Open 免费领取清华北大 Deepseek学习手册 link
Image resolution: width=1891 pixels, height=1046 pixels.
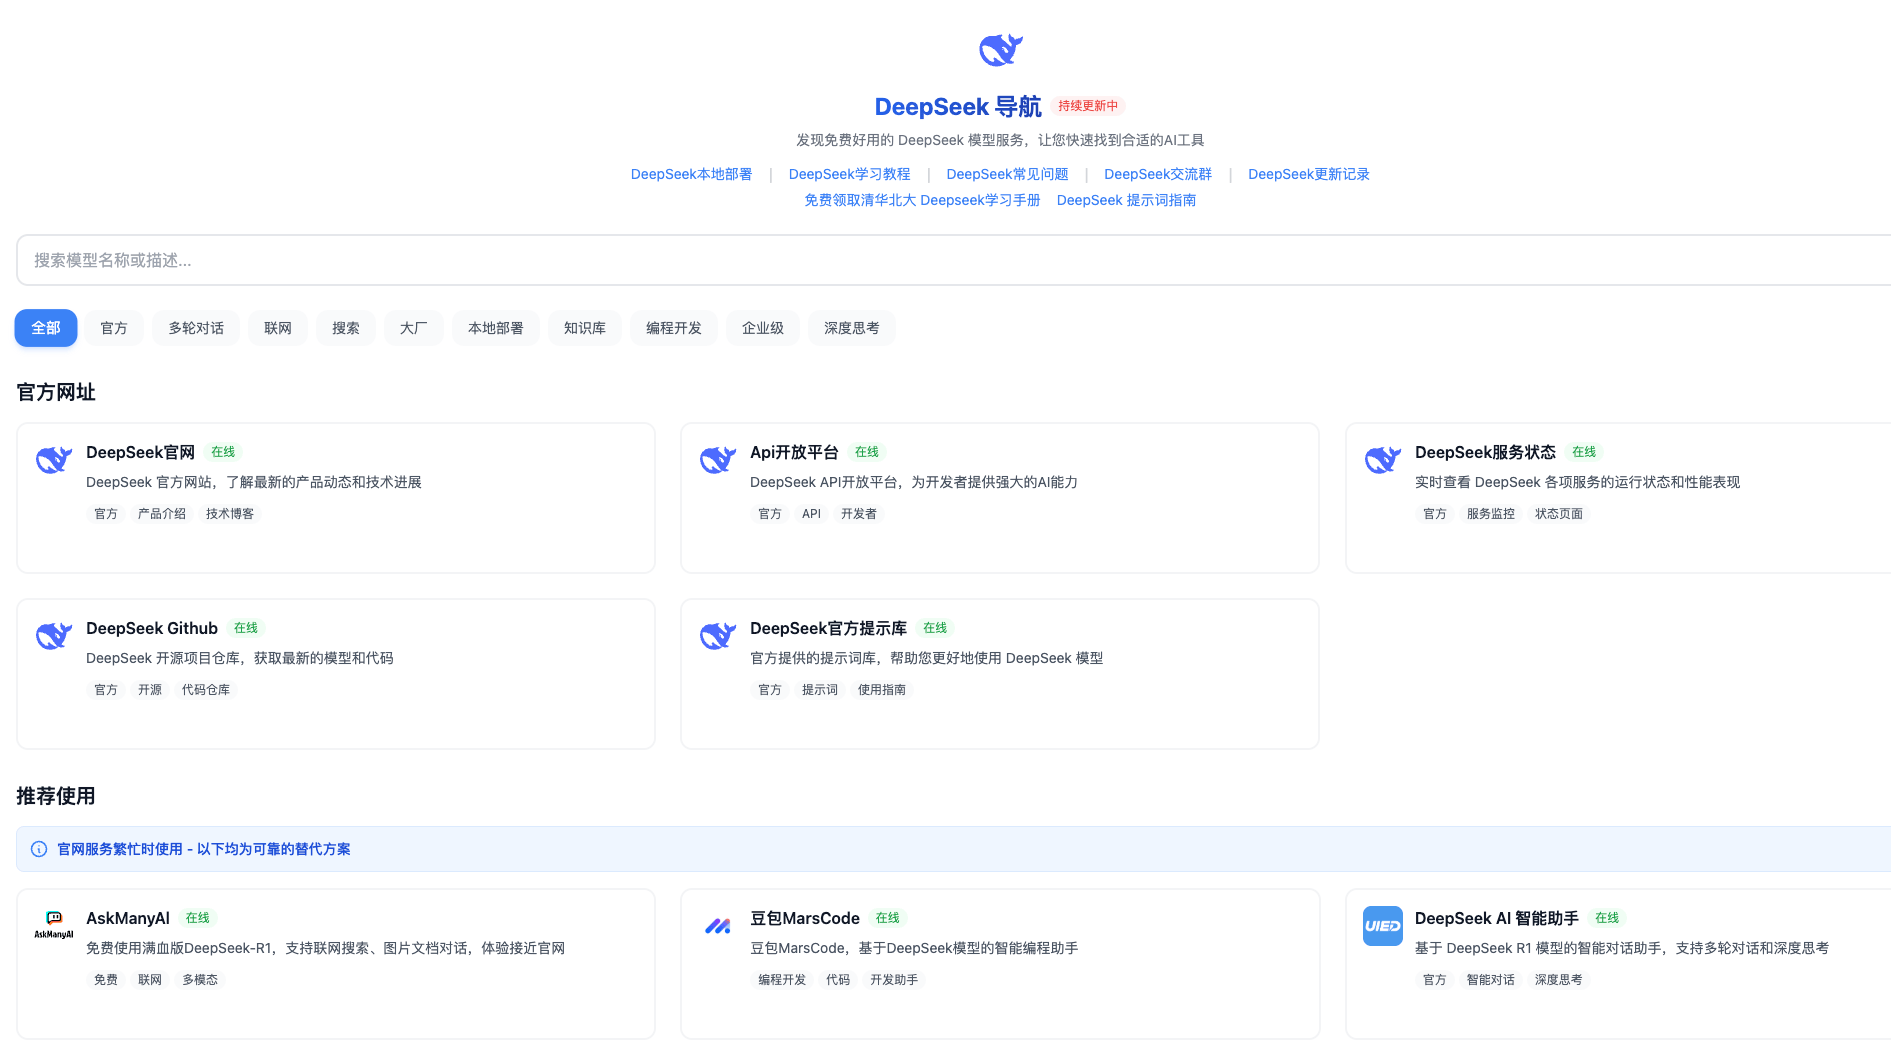[922, 200]
